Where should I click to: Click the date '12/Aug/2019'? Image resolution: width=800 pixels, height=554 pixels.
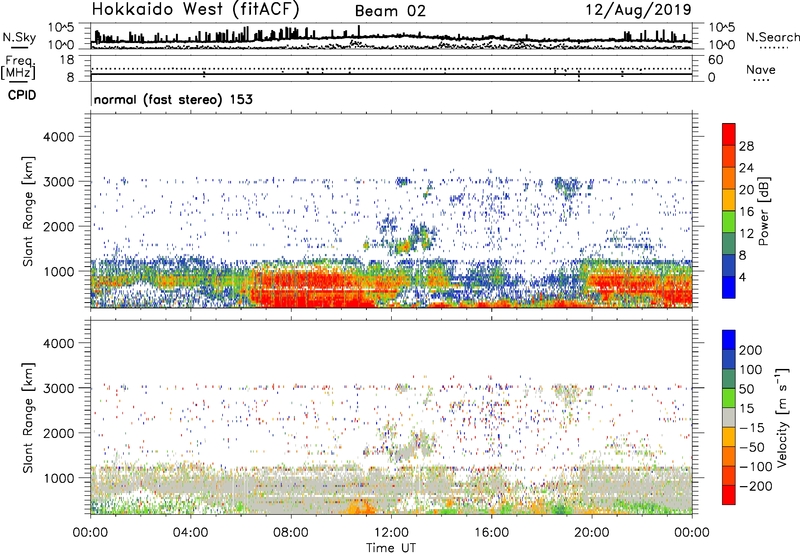pos(639,10)
